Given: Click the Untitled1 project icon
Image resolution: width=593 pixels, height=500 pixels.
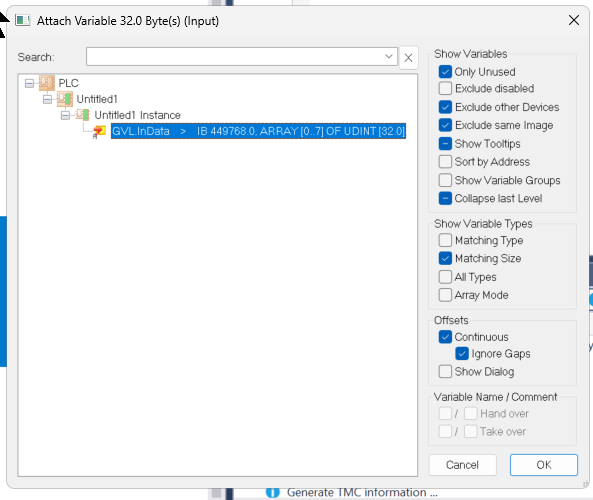Looking at the screenshot, I should [x=65, y=99].
